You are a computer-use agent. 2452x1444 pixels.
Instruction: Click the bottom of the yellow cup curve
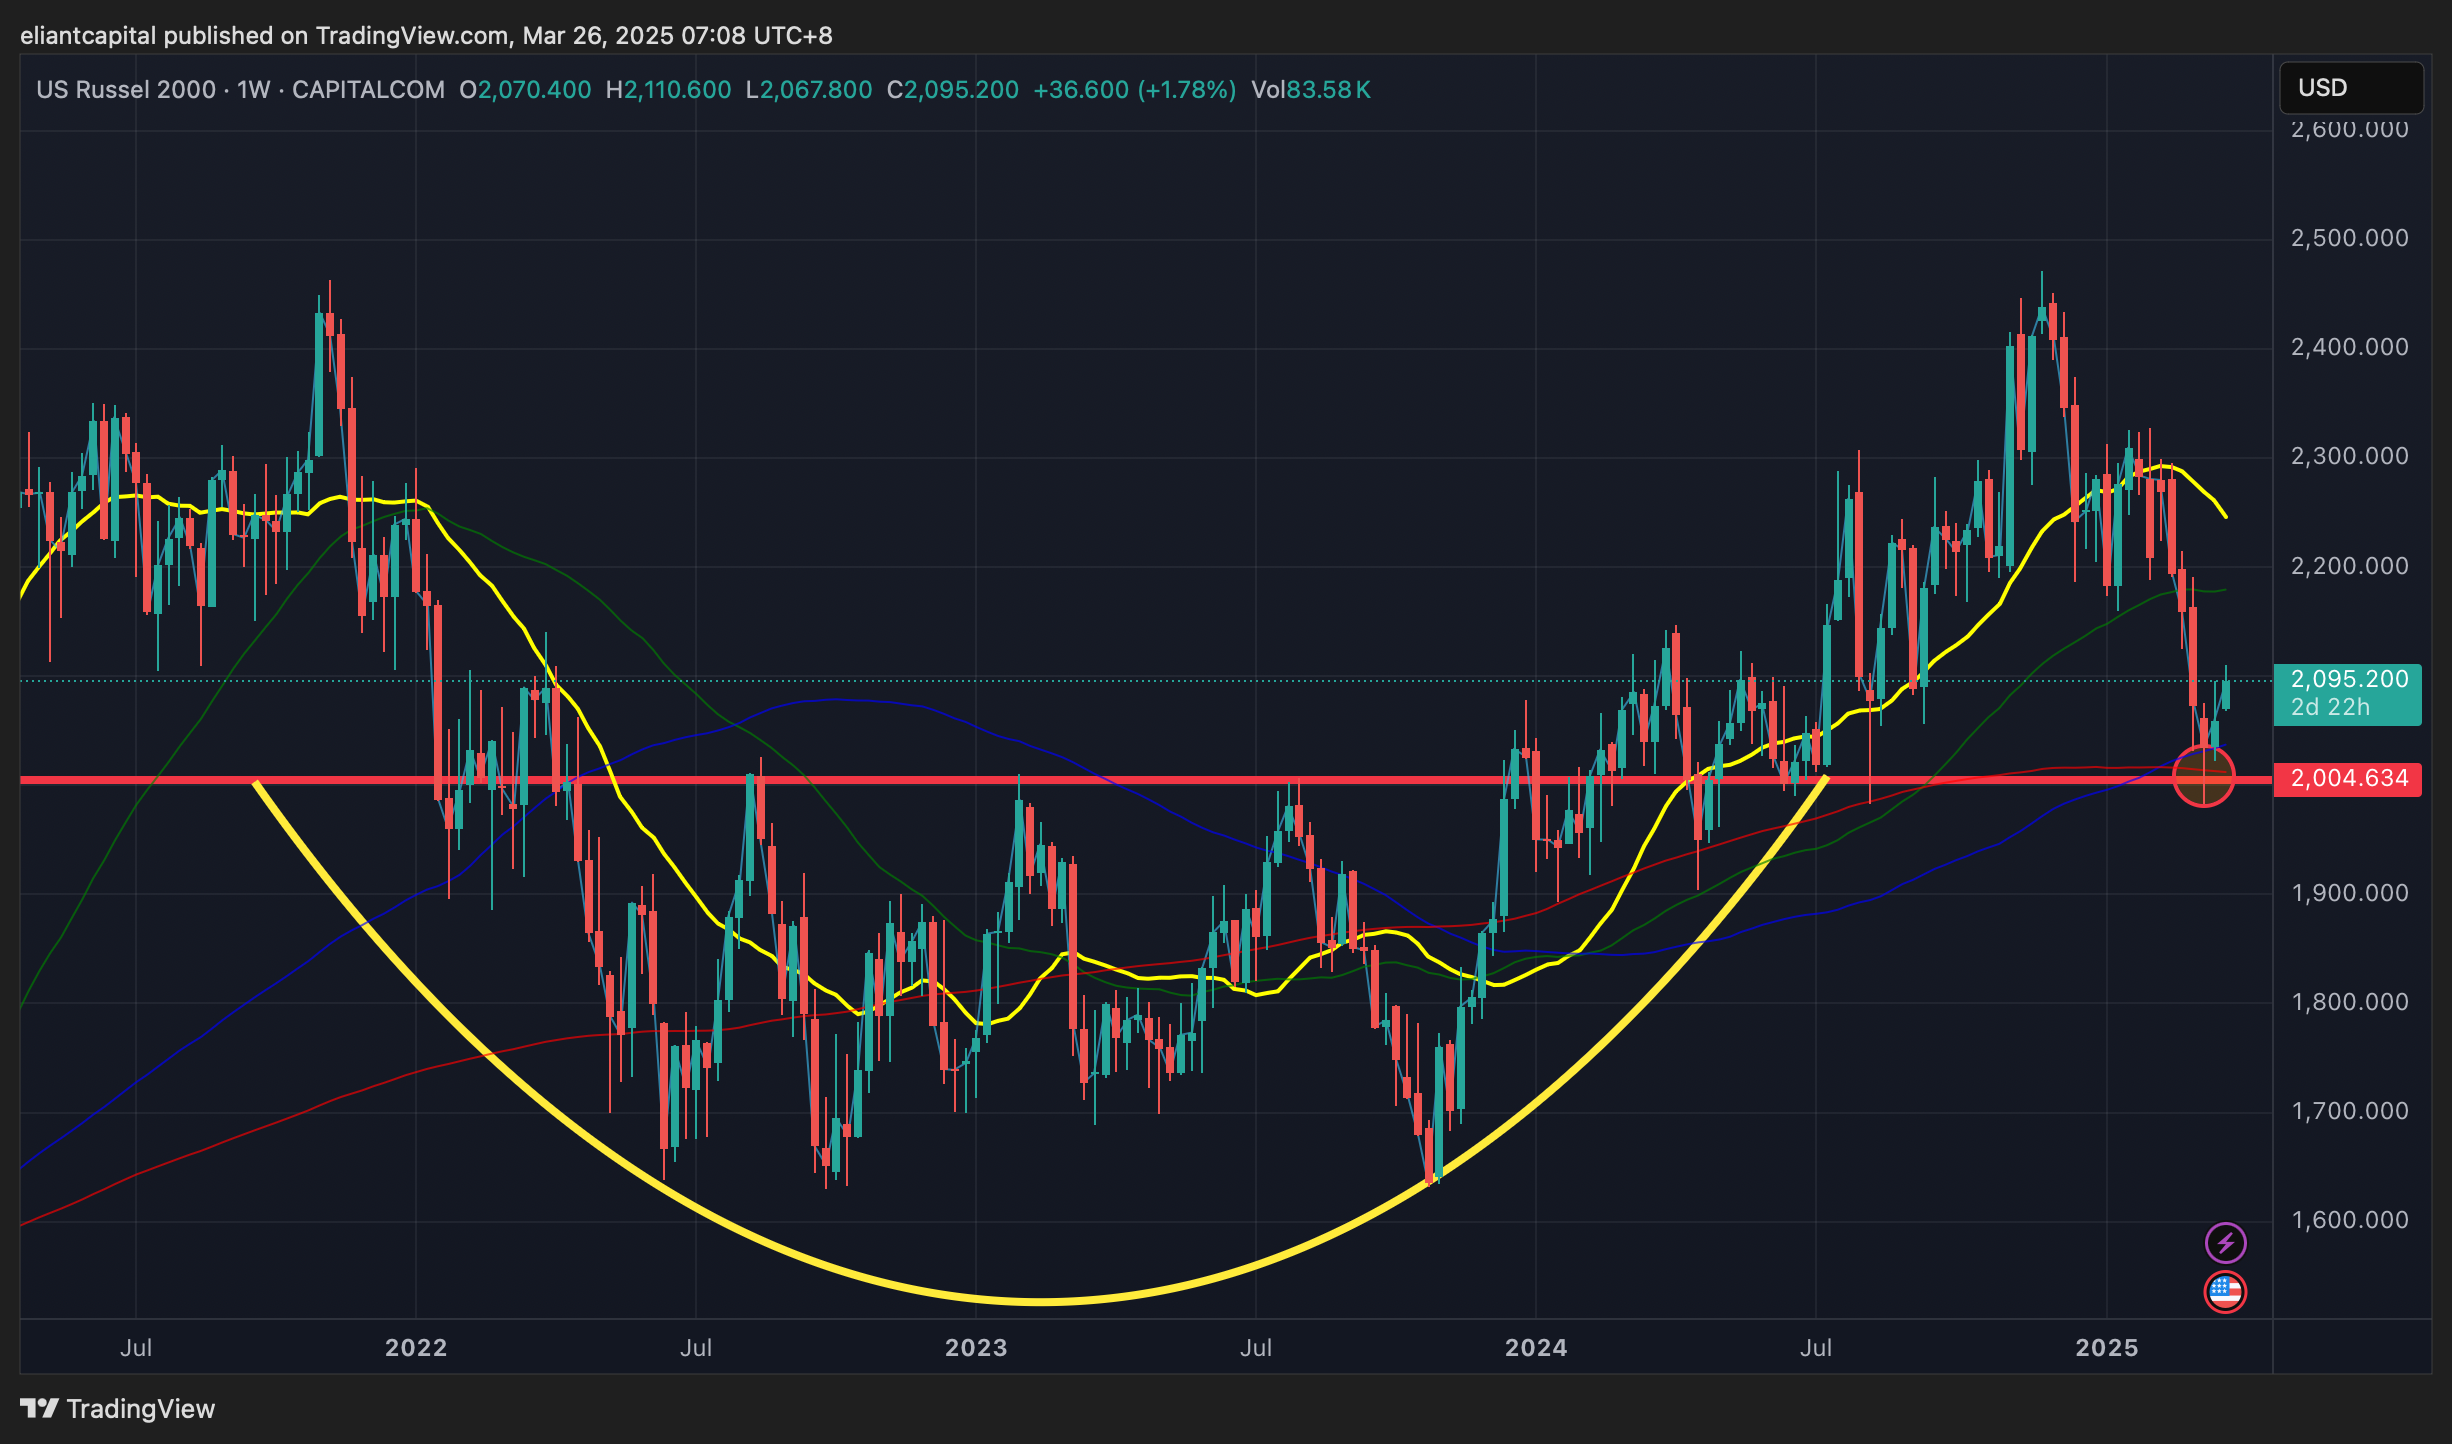tap(1040, 1301)
